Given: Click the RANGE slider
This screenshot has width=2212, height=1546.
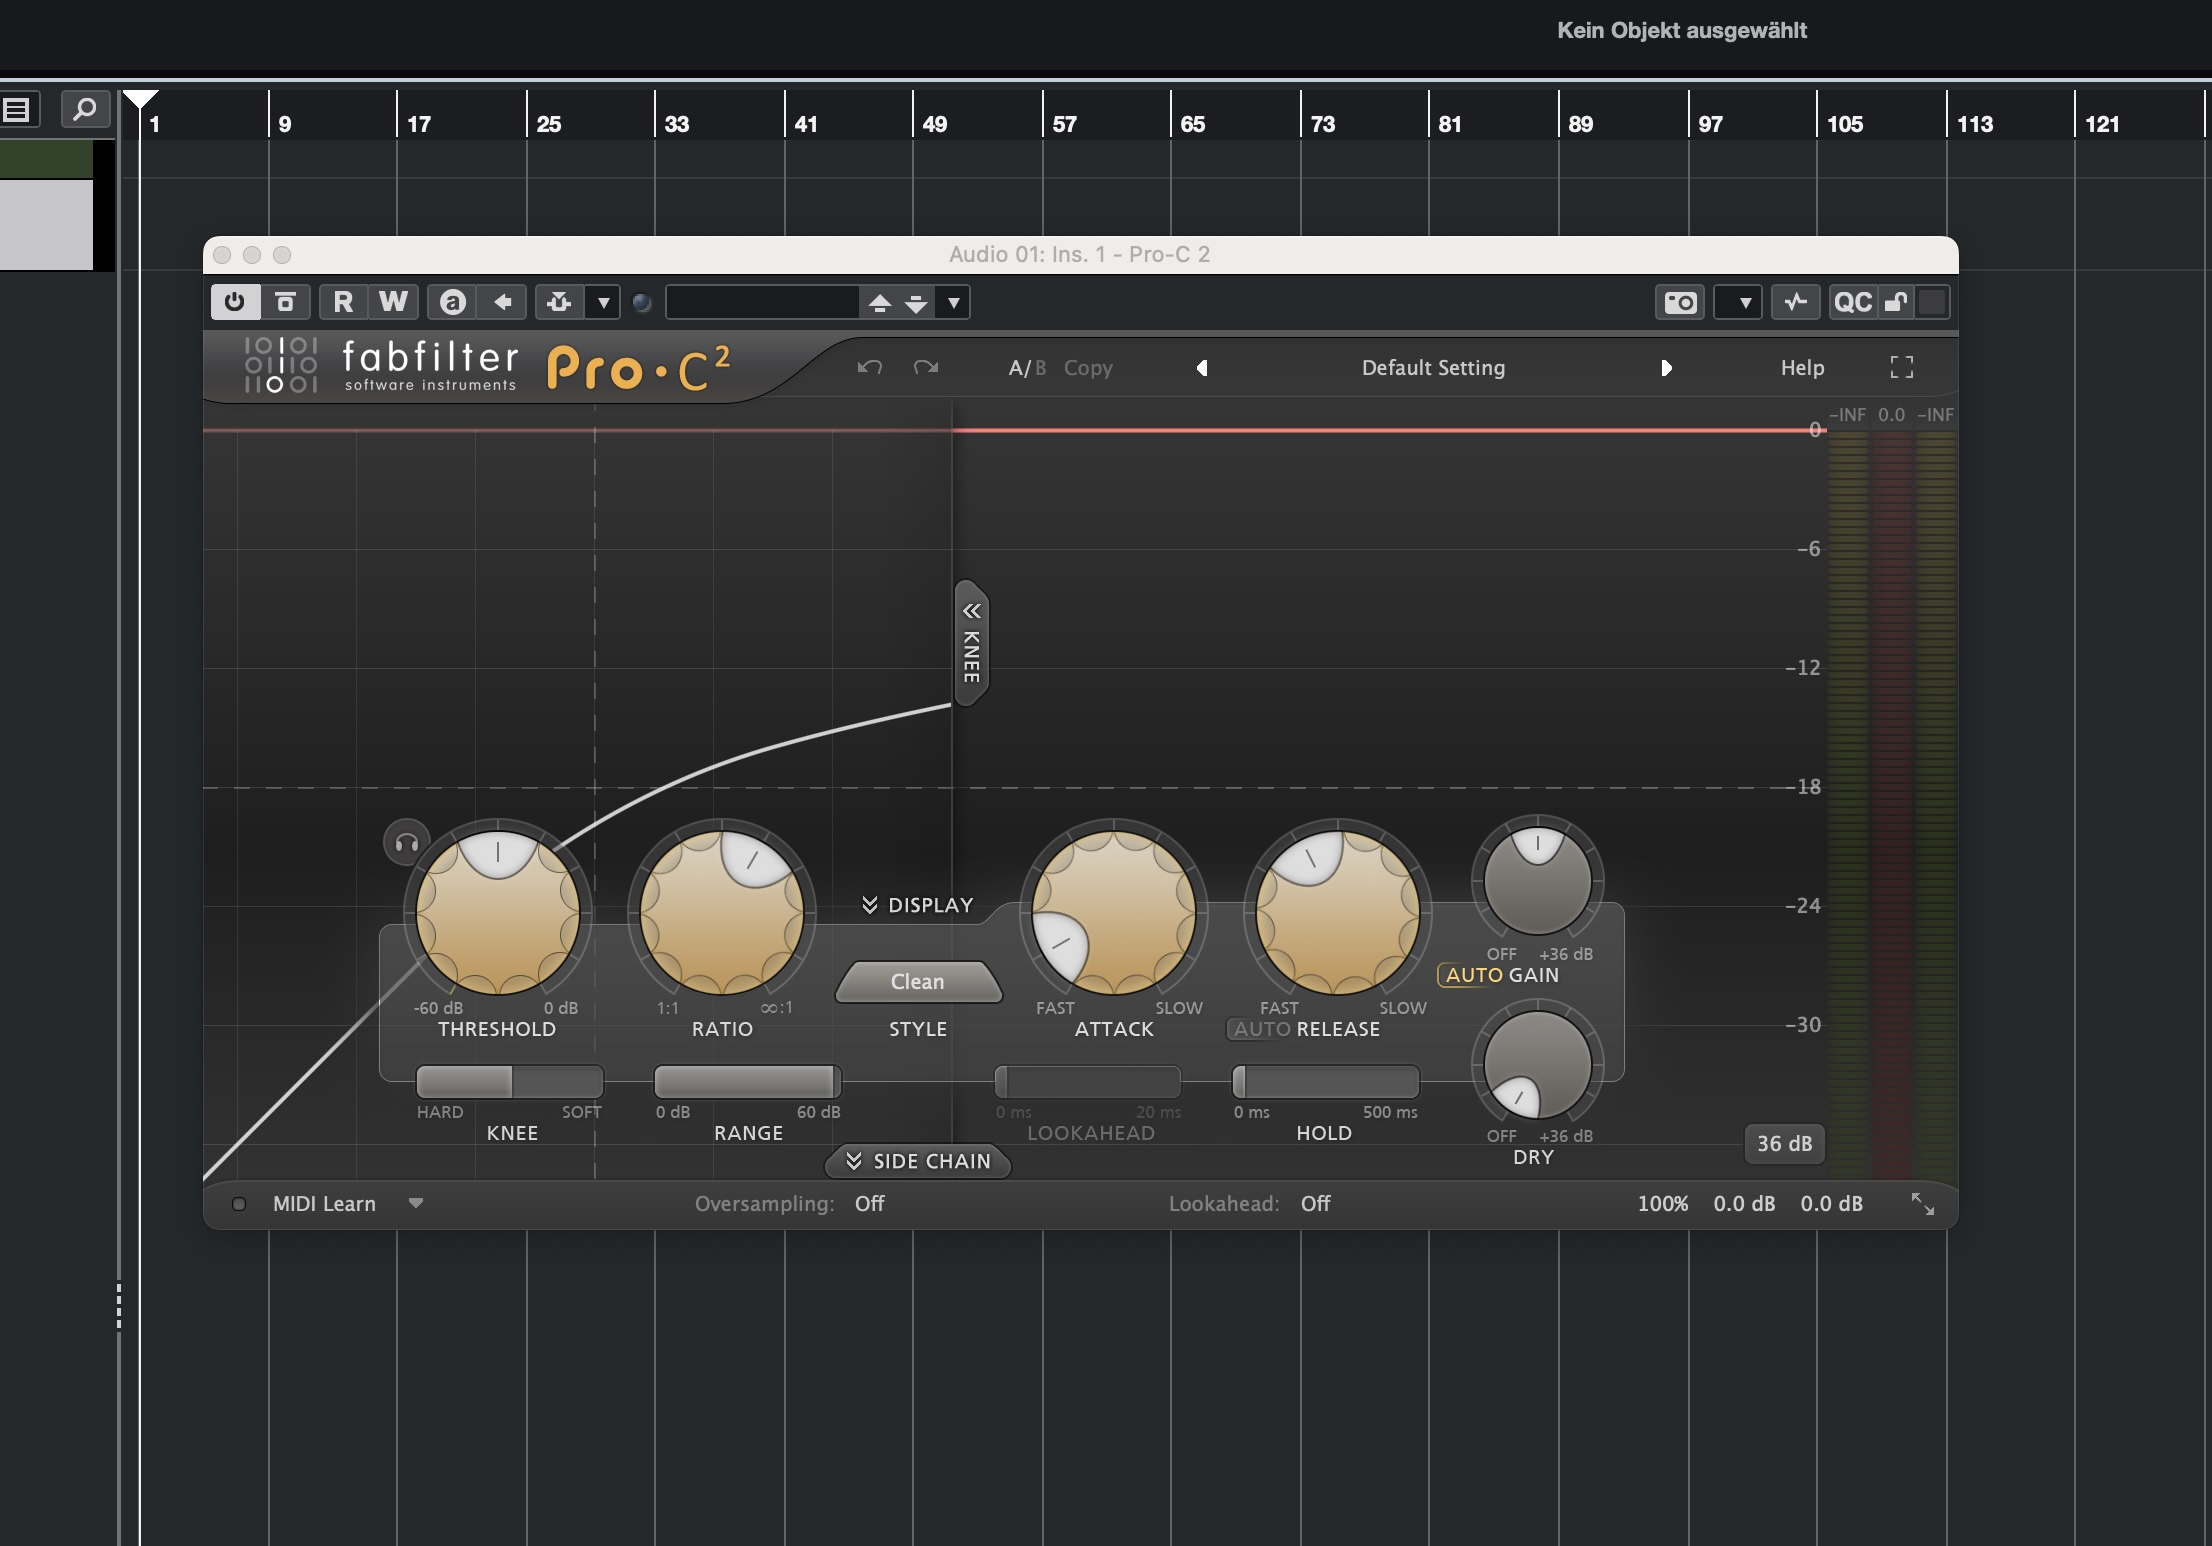Looking at the screenshot, I should coord(747,1082).
